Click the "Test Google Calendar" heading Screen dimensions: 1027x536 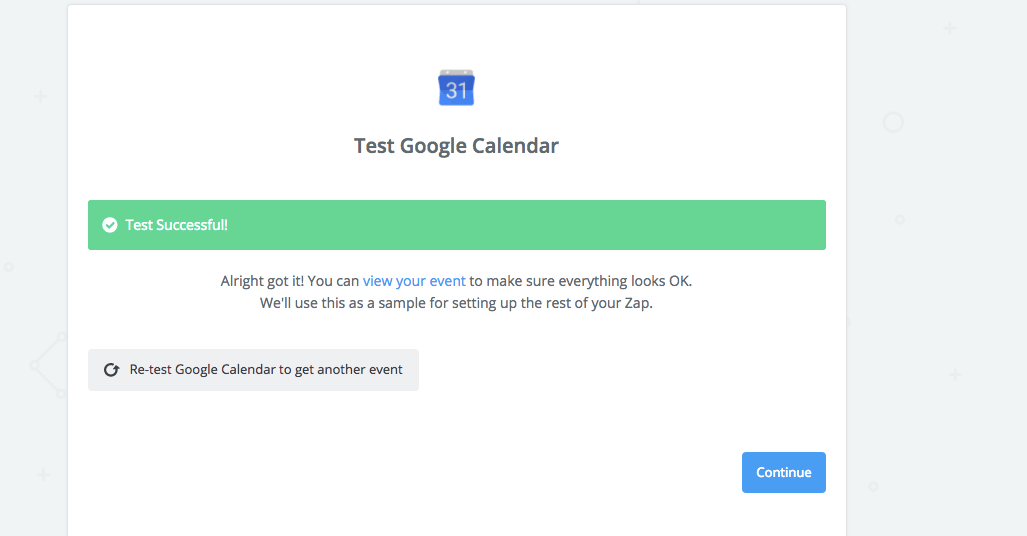[x=456, y=146]
